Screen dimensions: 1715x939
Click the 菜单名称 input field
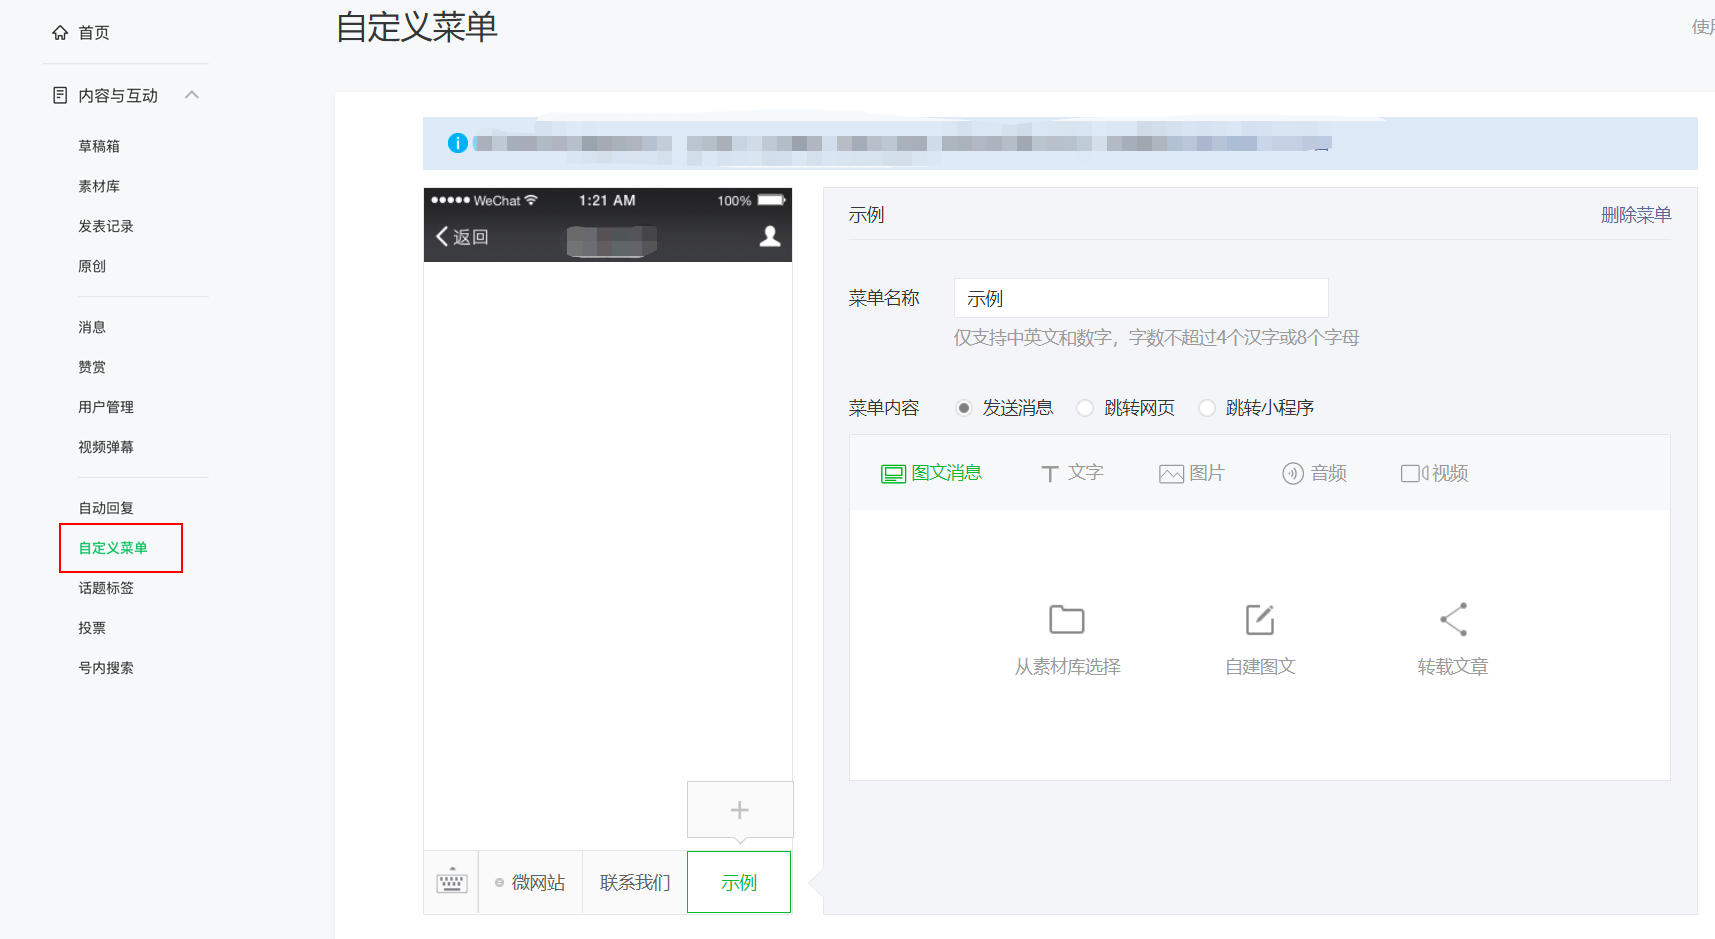(x=1140, y=298)
